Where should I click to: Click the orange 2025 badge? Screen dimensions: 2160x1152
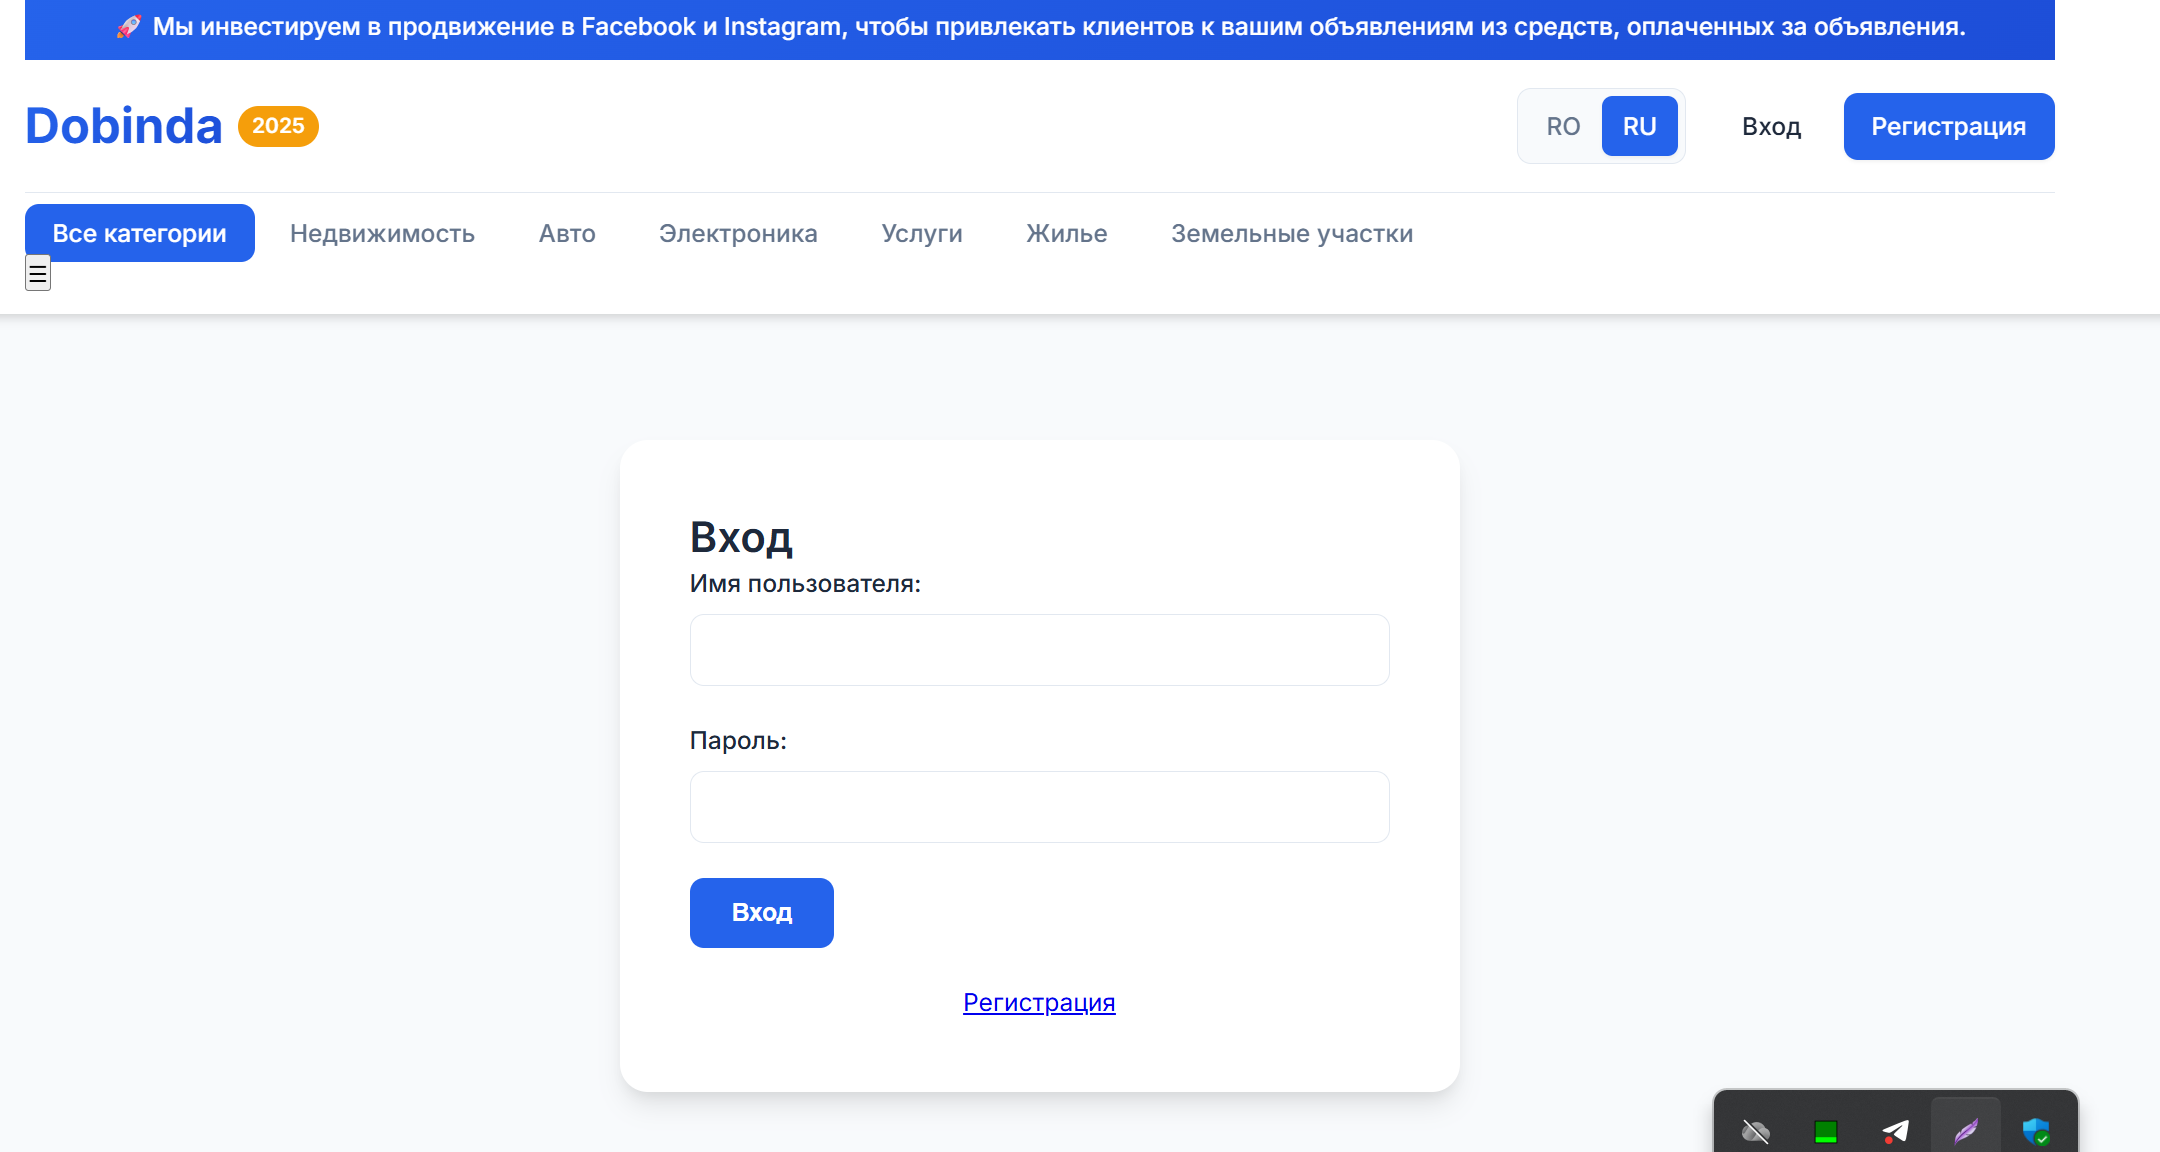[x=278, y=126]
